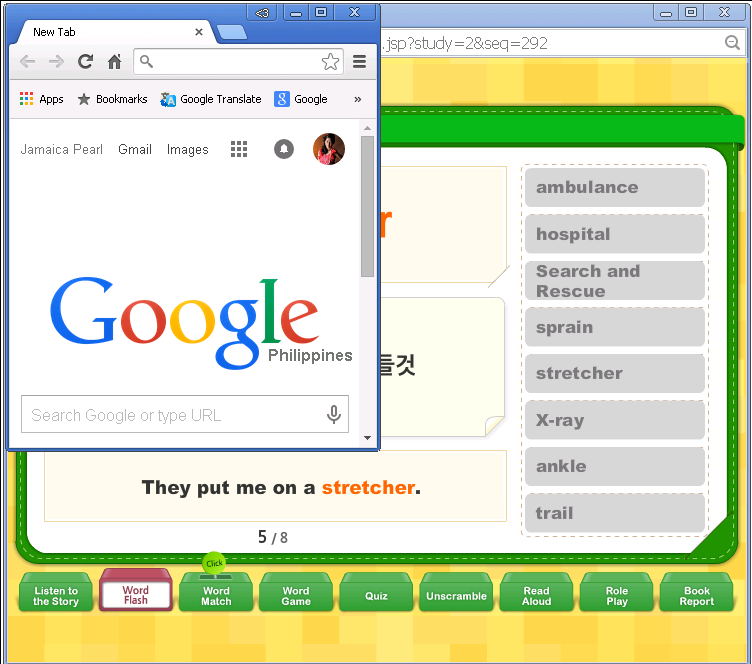
Task: Open the account profile picture
Action: (329, 149)
